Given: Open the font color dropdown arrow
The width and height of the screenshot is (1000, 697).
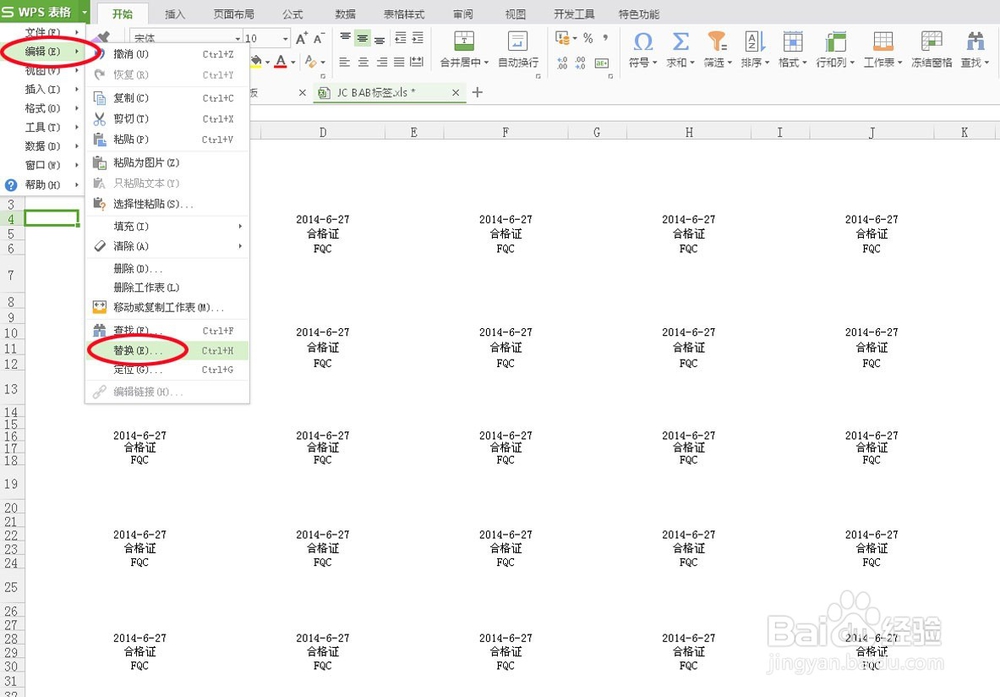Looking at the screenshot, I should [x=293, y=62].
